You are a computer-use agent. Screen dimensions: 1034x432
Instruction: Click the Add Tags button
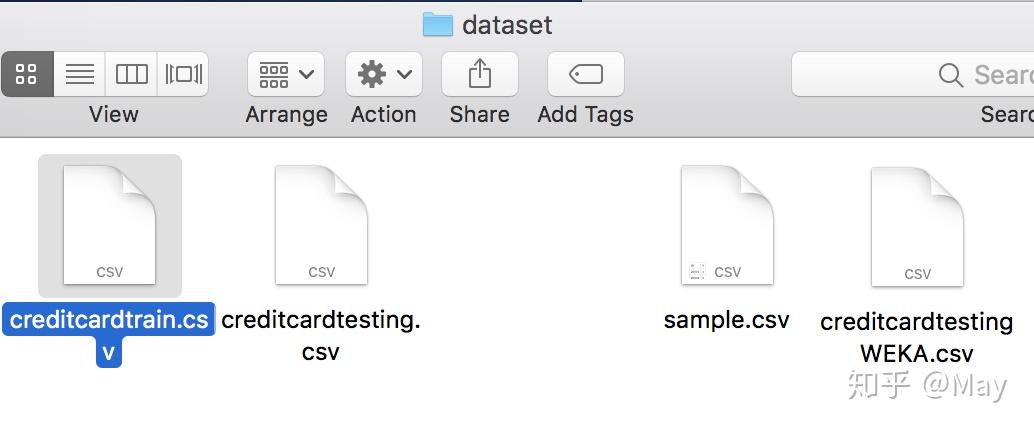coord(586,74)
